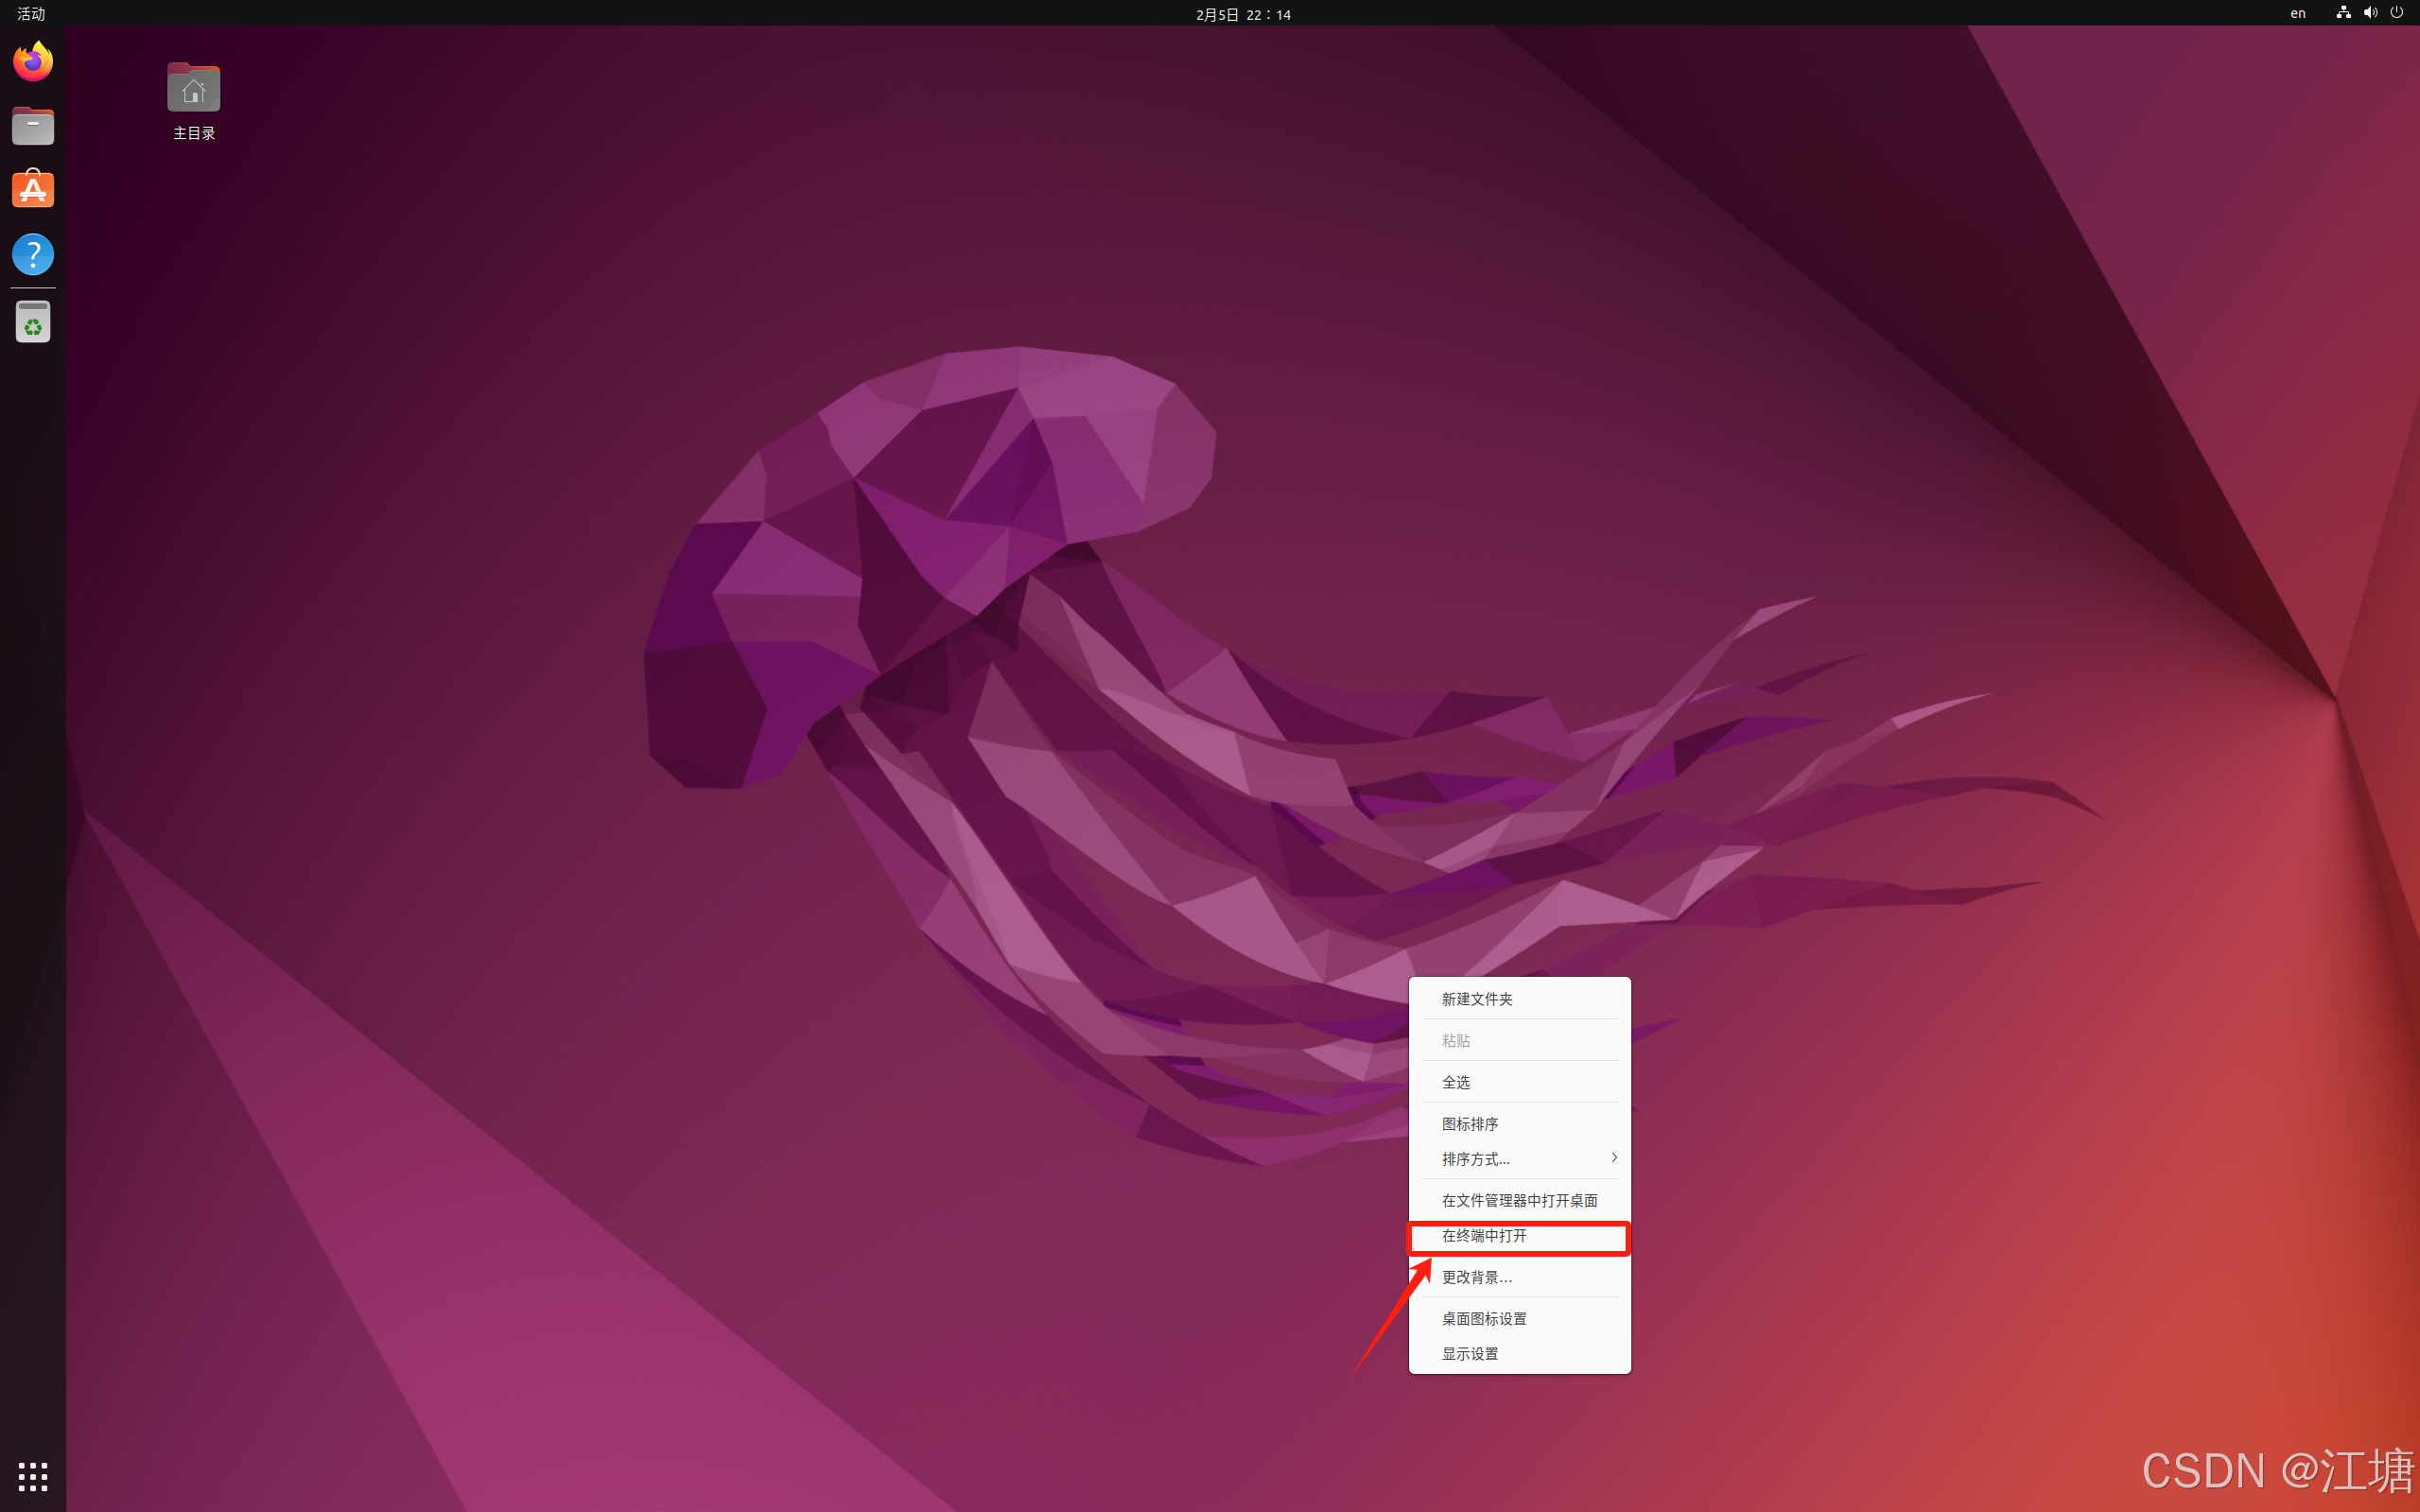Open Ubuntu Software from the dock
Viewport: 2420px width, 1512px height.
click(33, 190)
